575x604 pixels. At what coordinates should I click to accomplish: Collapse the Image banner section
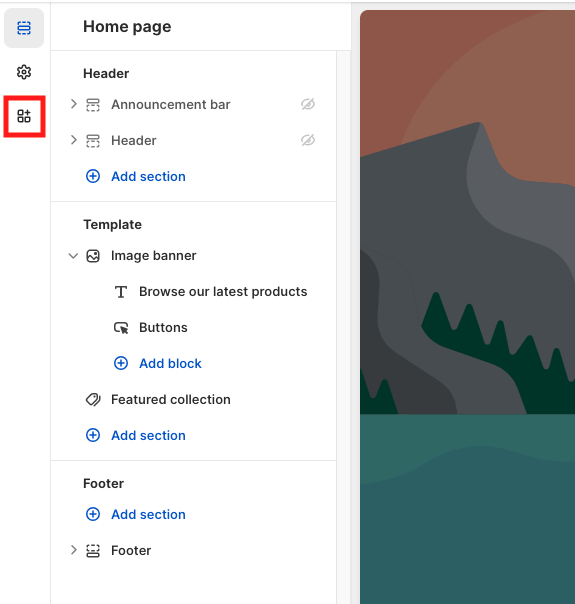73,256
